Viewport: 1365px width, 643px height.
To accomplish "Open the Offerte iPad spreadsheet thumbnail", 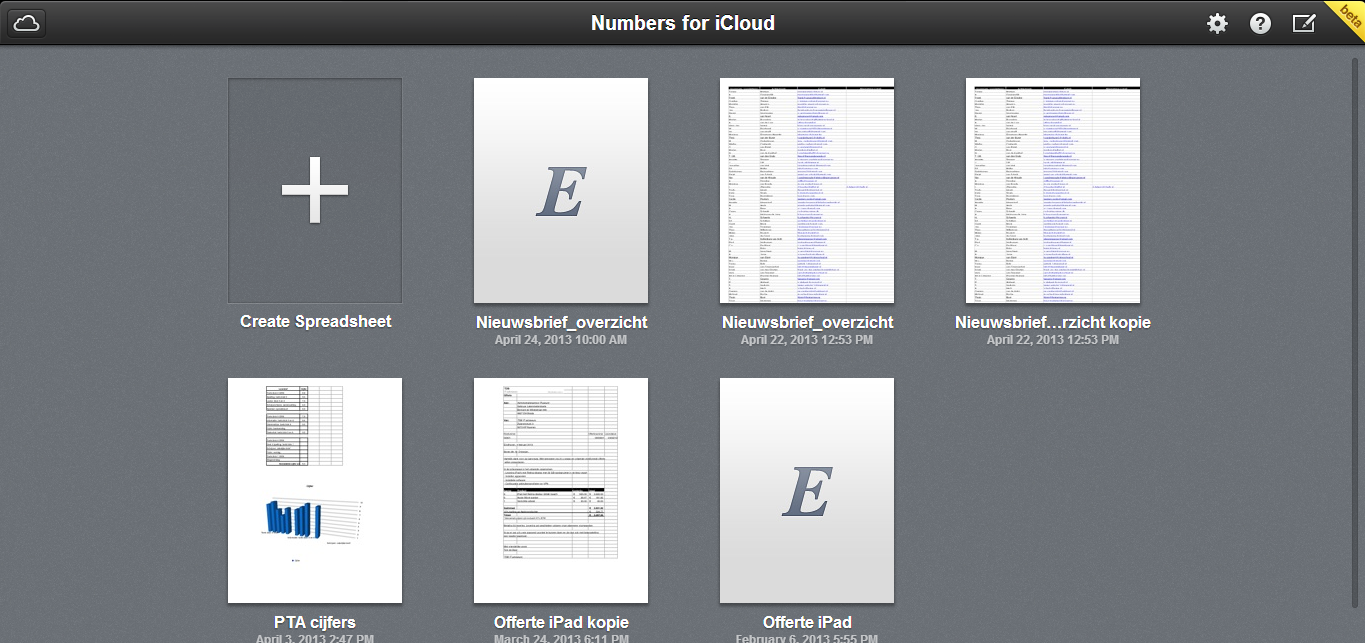I will click(807, 490).
